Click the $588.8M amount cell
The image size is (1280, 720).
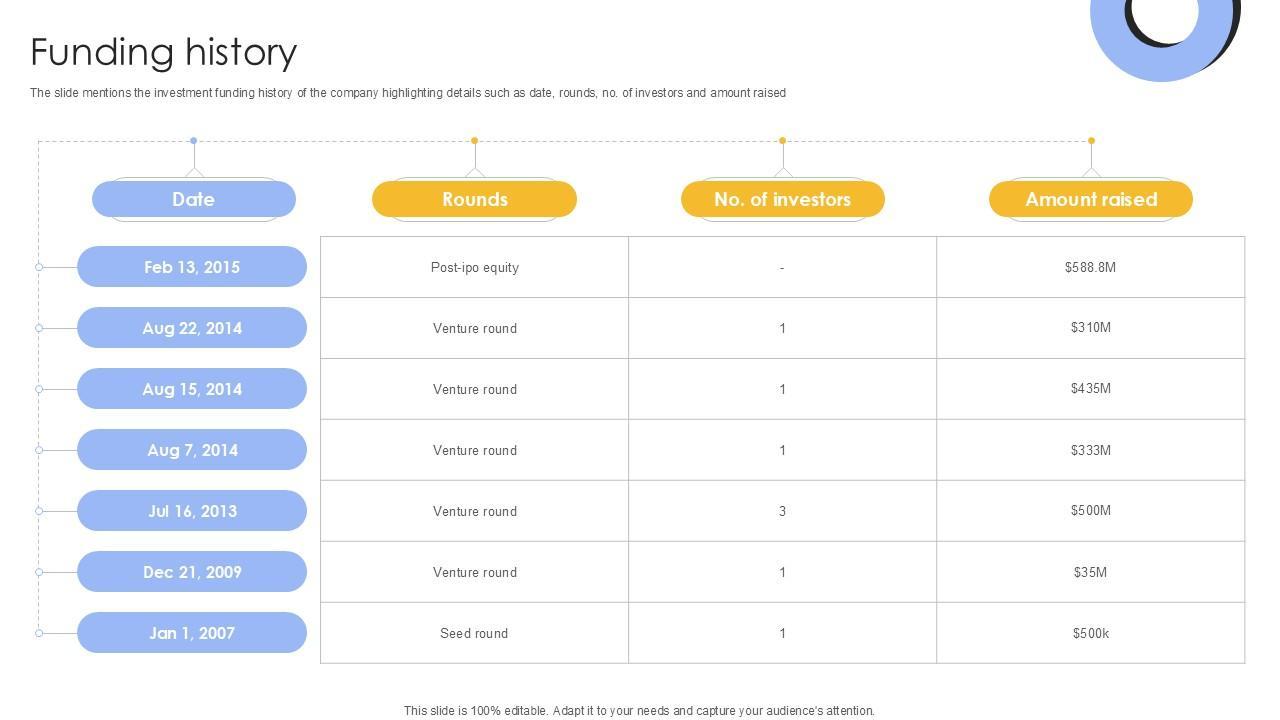[x=1090, y=267]
